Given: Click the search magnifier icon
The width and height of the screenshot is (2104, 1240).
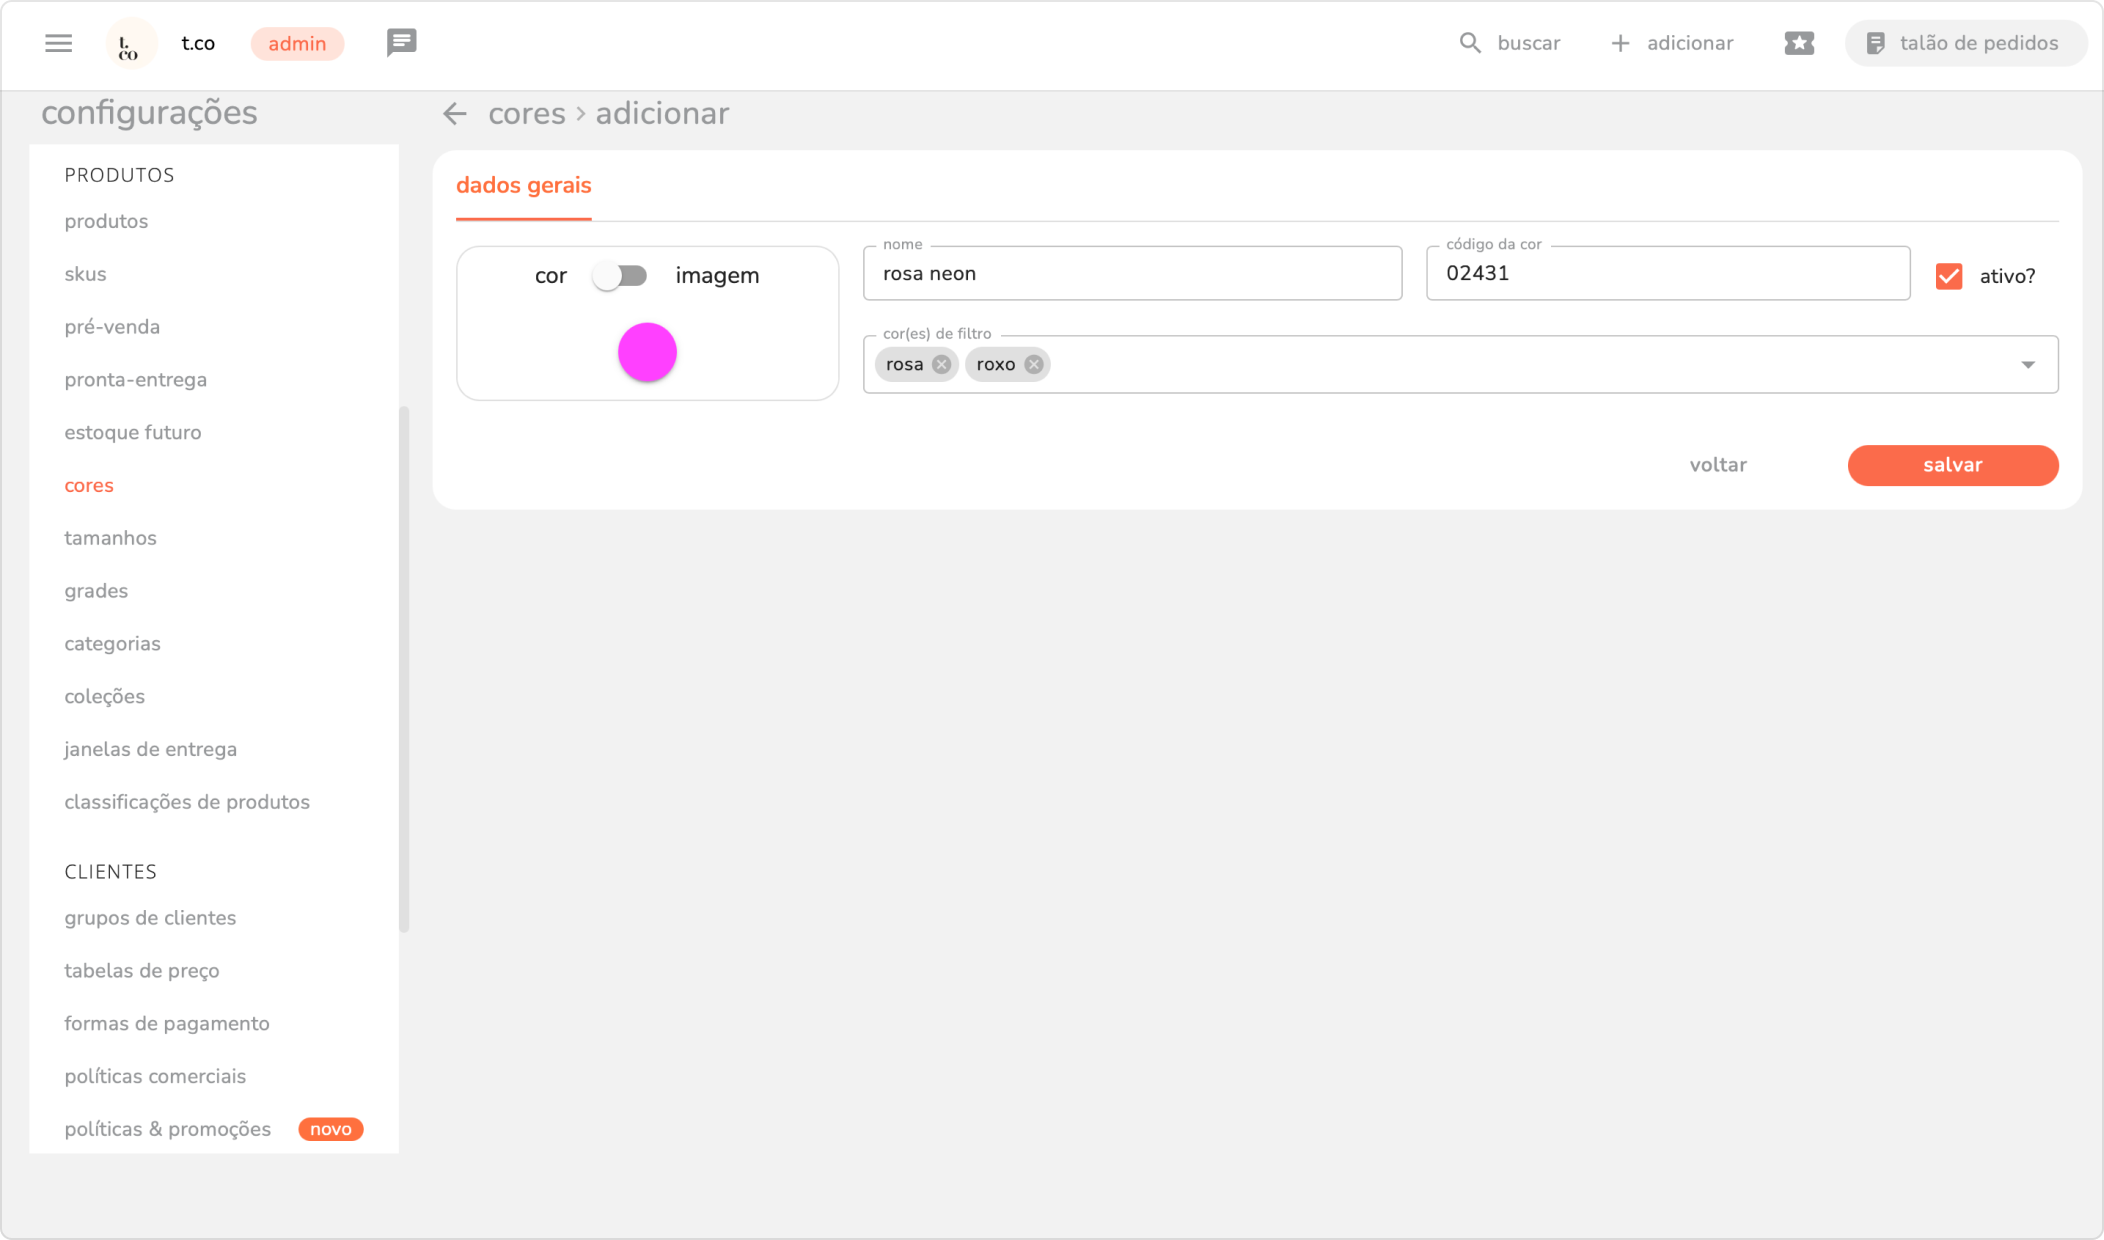Looking at the screenshot, I should (x=1469, y=43).
